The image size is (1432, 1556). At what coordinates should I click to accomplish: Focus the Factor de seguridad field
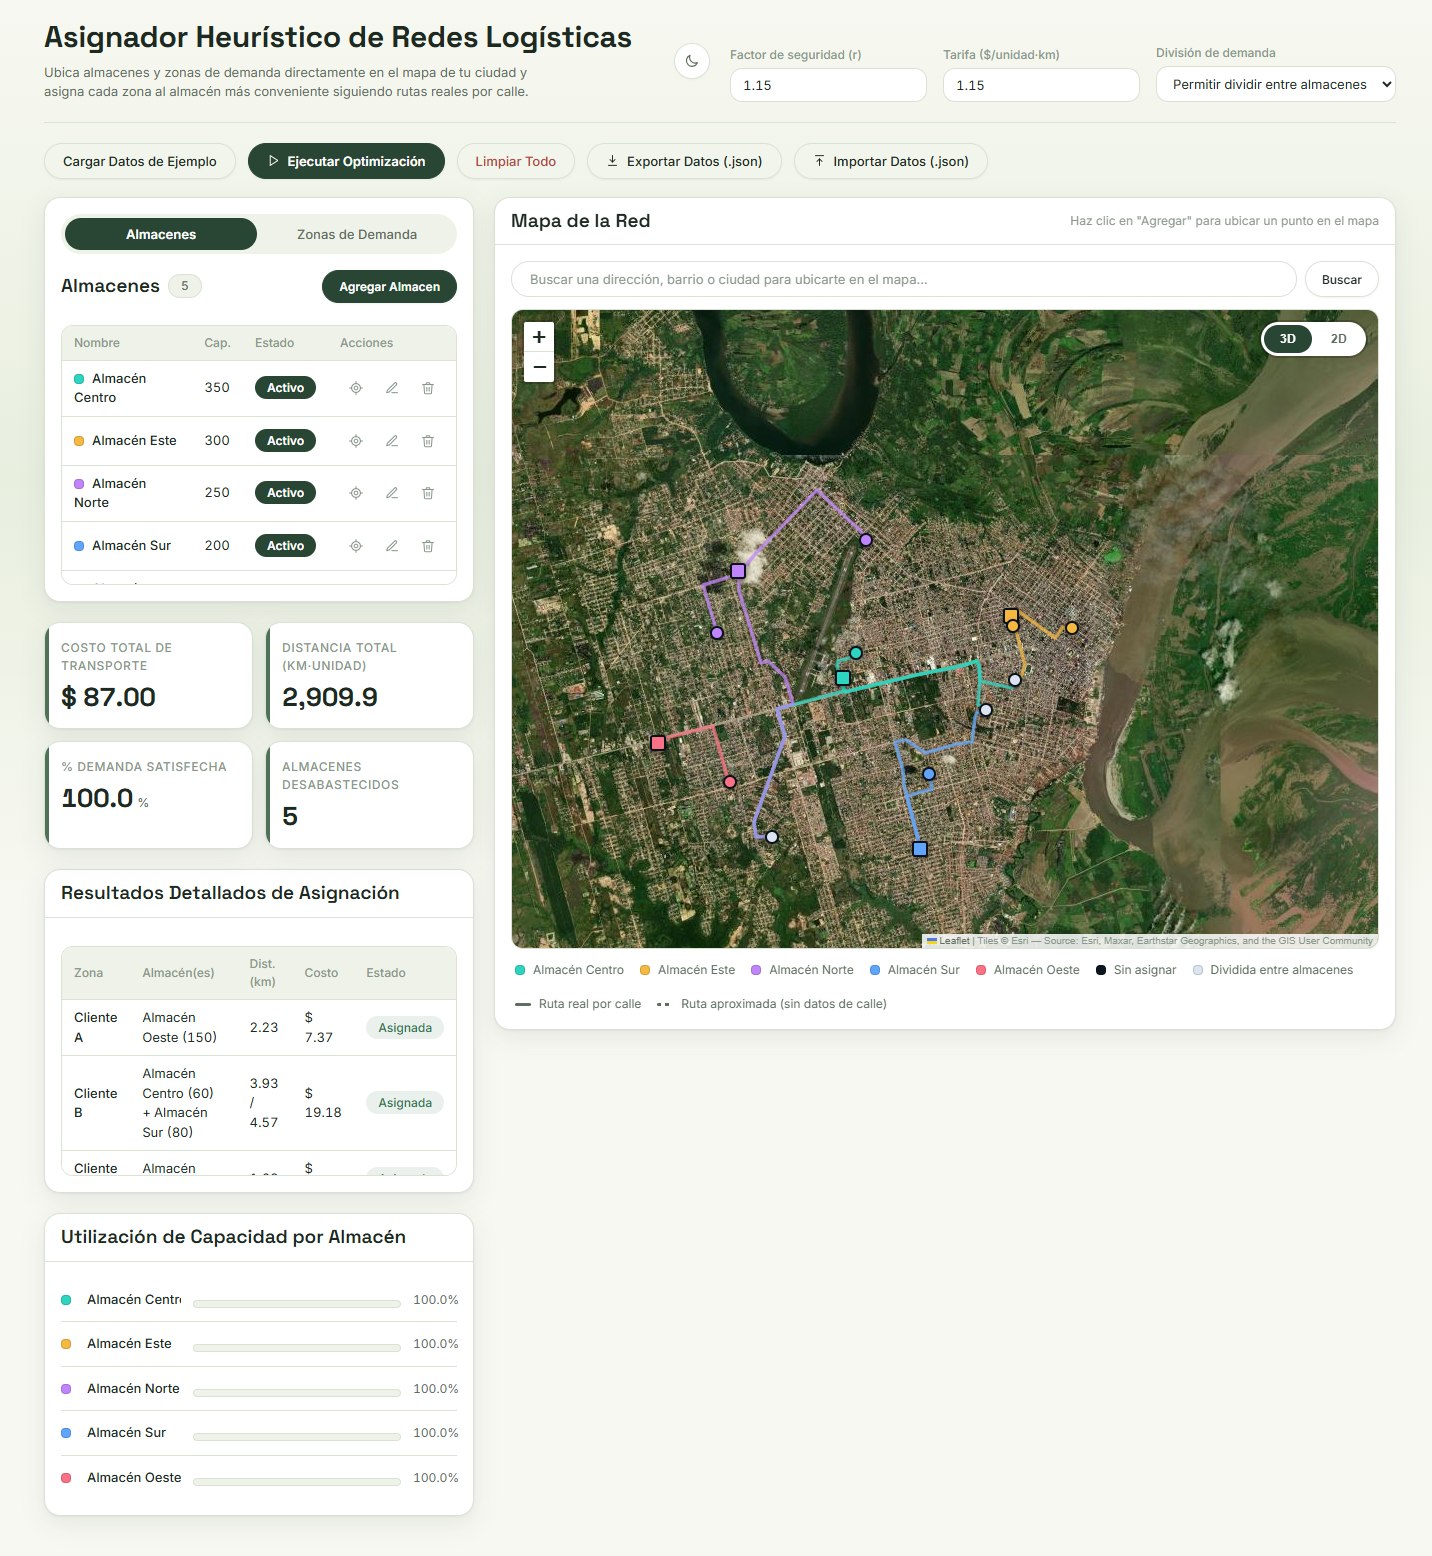[x=828, y=85]
